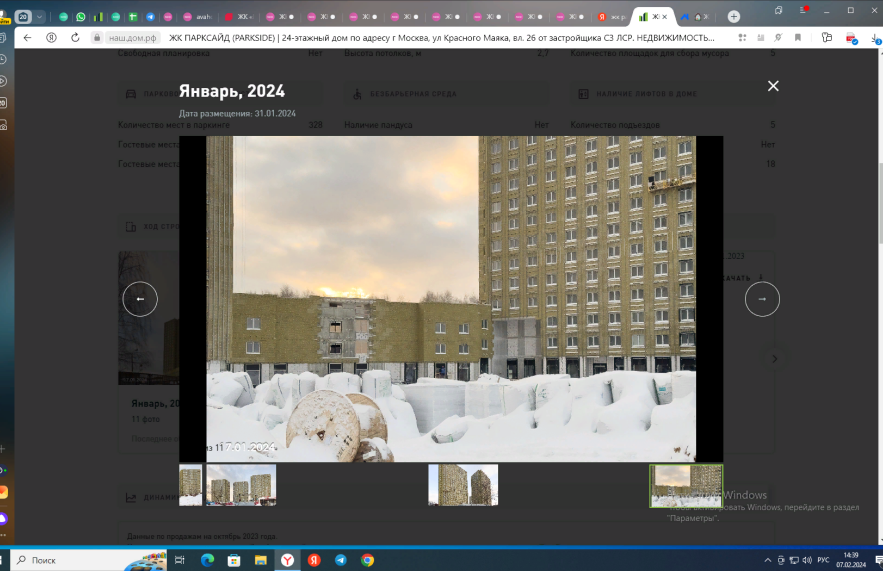Open the clock showing 14:39
This screenshot has width=883, height=571.
pos(851,560)
